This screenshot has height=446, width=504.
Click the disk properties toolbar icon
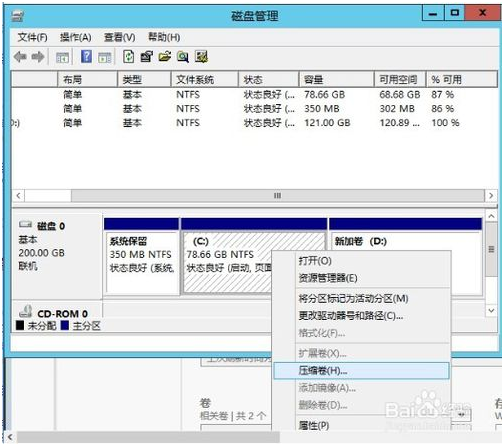pos(146,57)
